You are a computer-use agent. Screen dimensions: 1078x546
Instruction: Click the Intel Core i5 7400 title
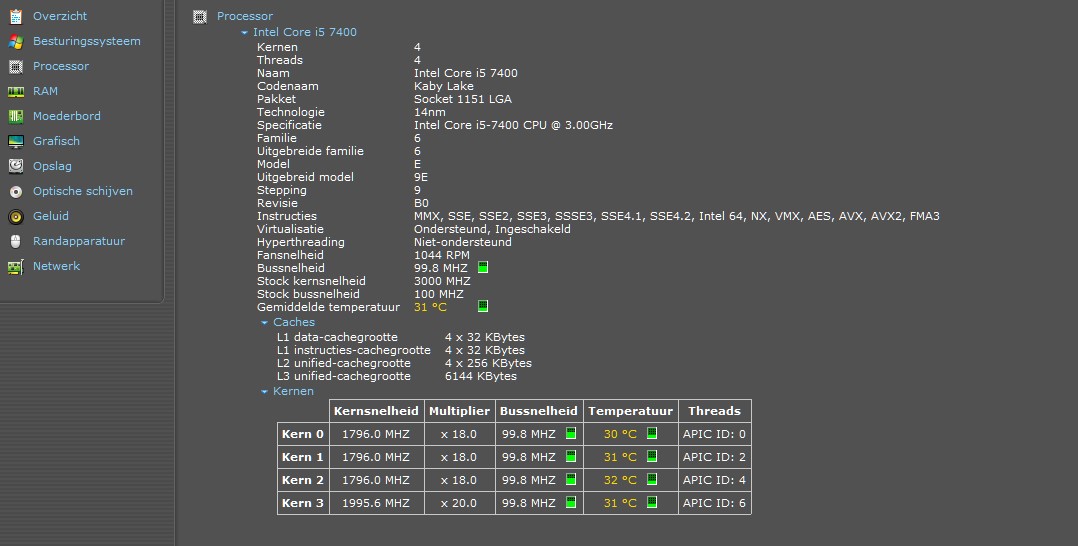coord(305,32)
